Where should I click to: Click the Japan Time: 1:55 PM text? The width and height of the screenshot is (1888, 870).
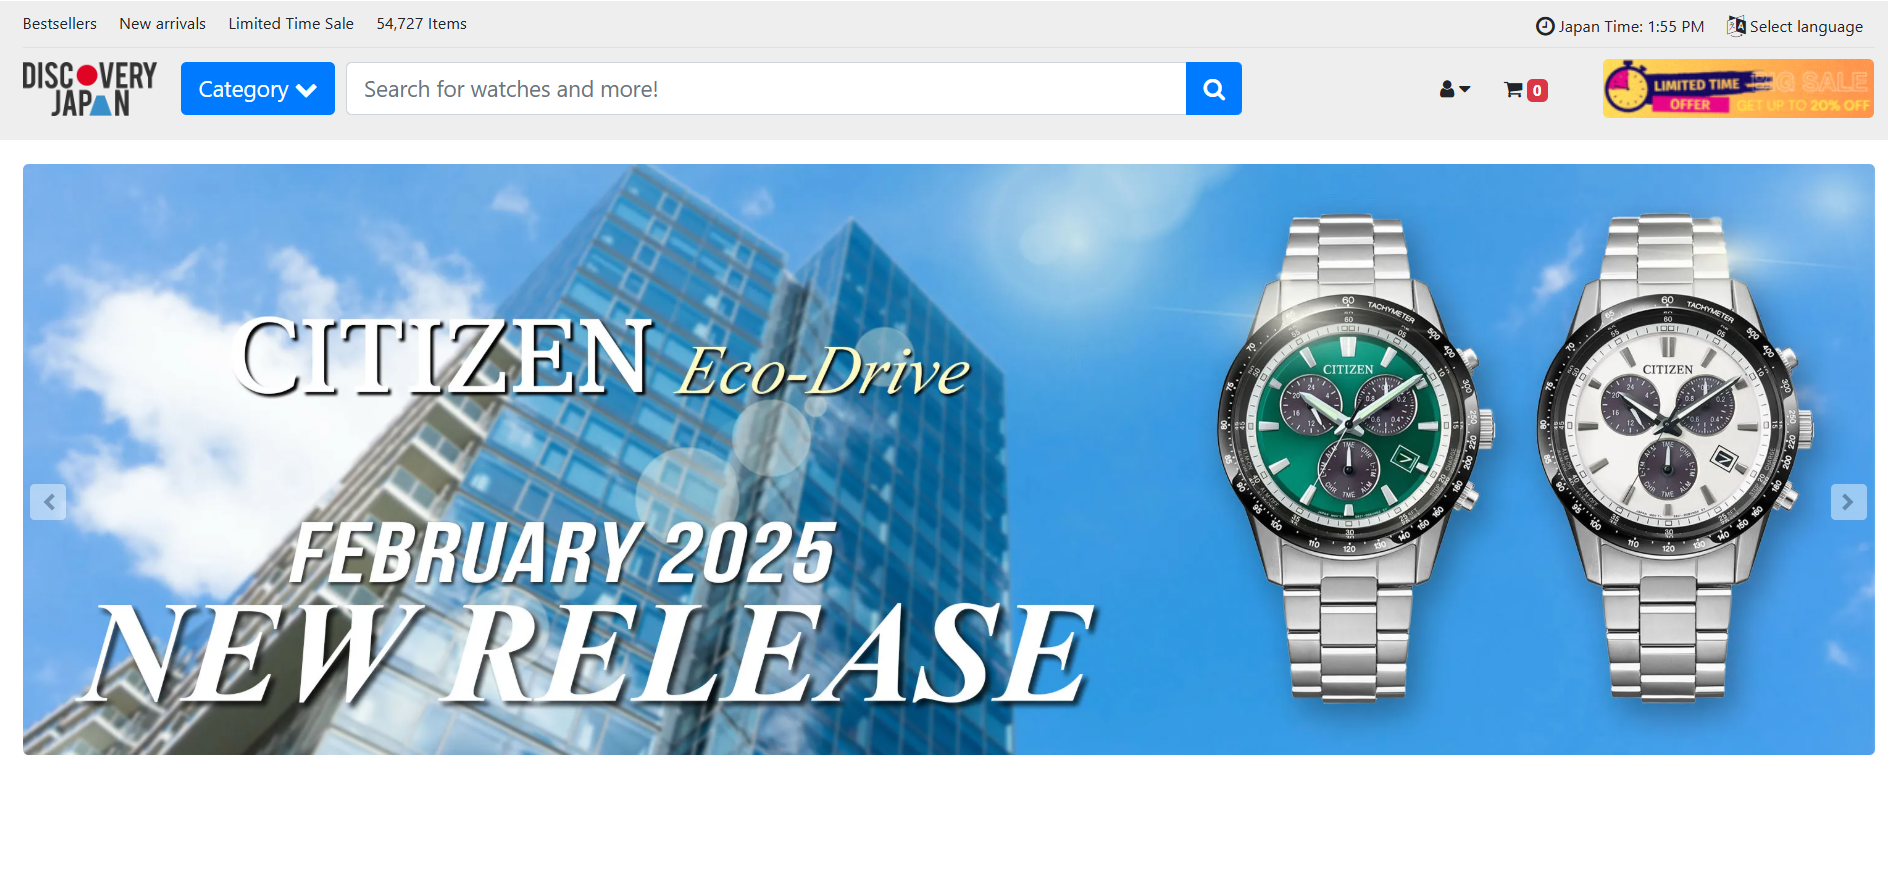pyautogui.click(x=1631, y=27)
